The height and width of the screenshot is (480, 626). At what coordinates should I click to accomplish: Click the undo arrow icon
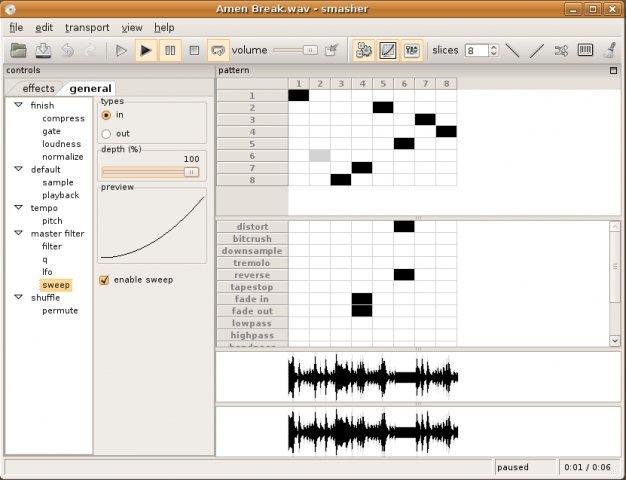[67, 50]
